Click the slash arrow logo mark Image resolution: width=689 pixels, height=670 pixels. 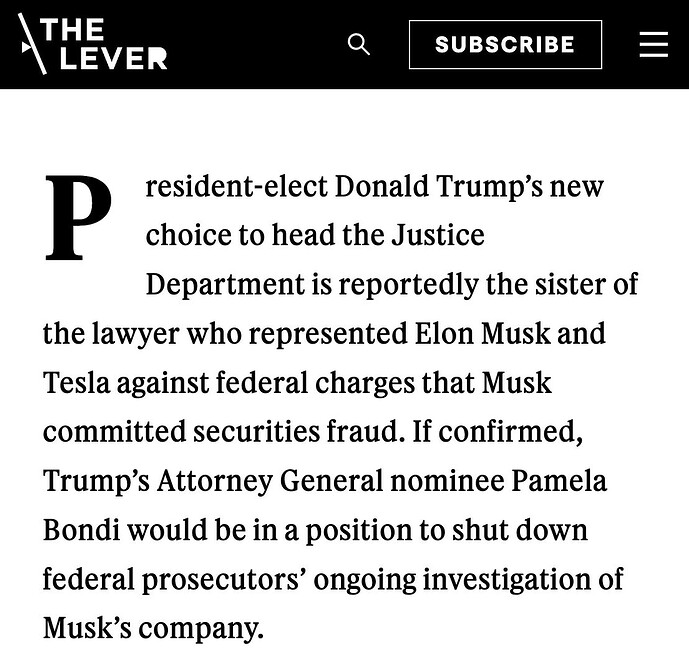point(32,43)
